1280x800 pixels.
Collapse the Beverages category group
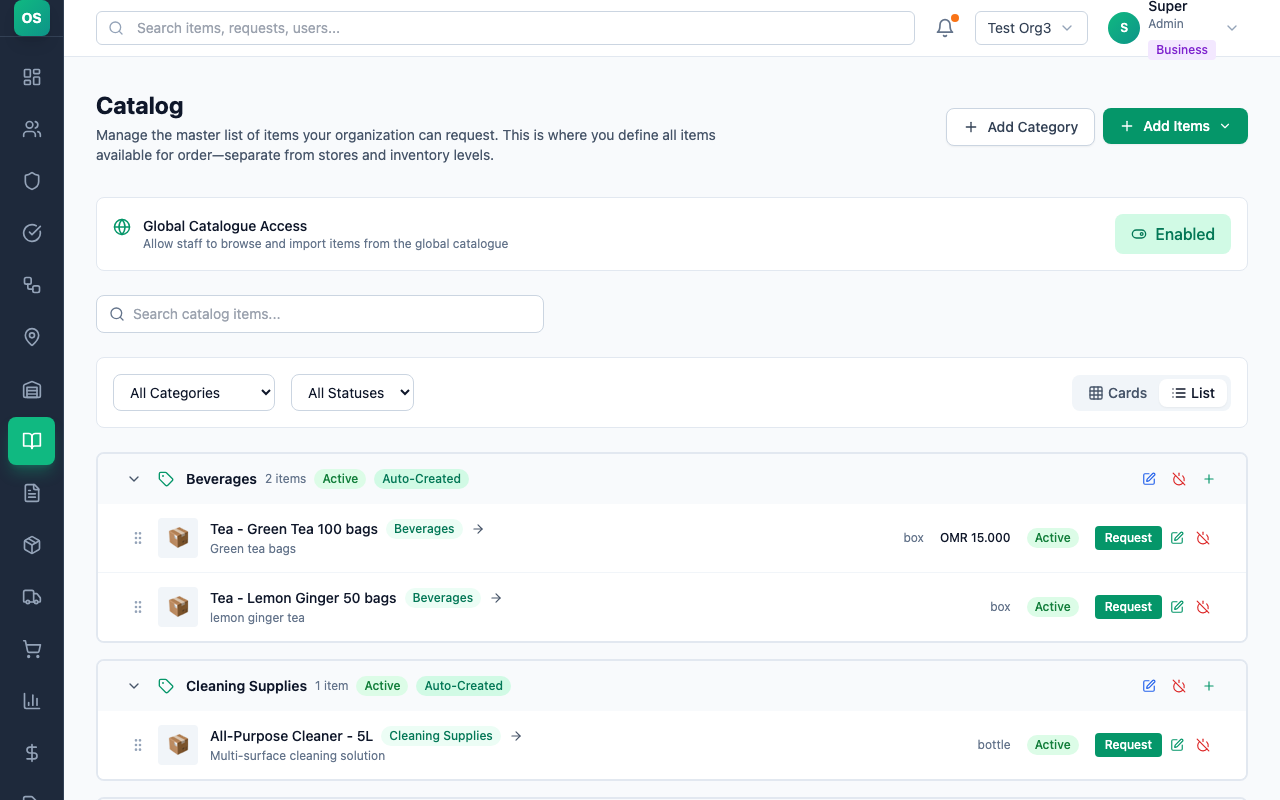pyautogui.click(x=134, y=479)
